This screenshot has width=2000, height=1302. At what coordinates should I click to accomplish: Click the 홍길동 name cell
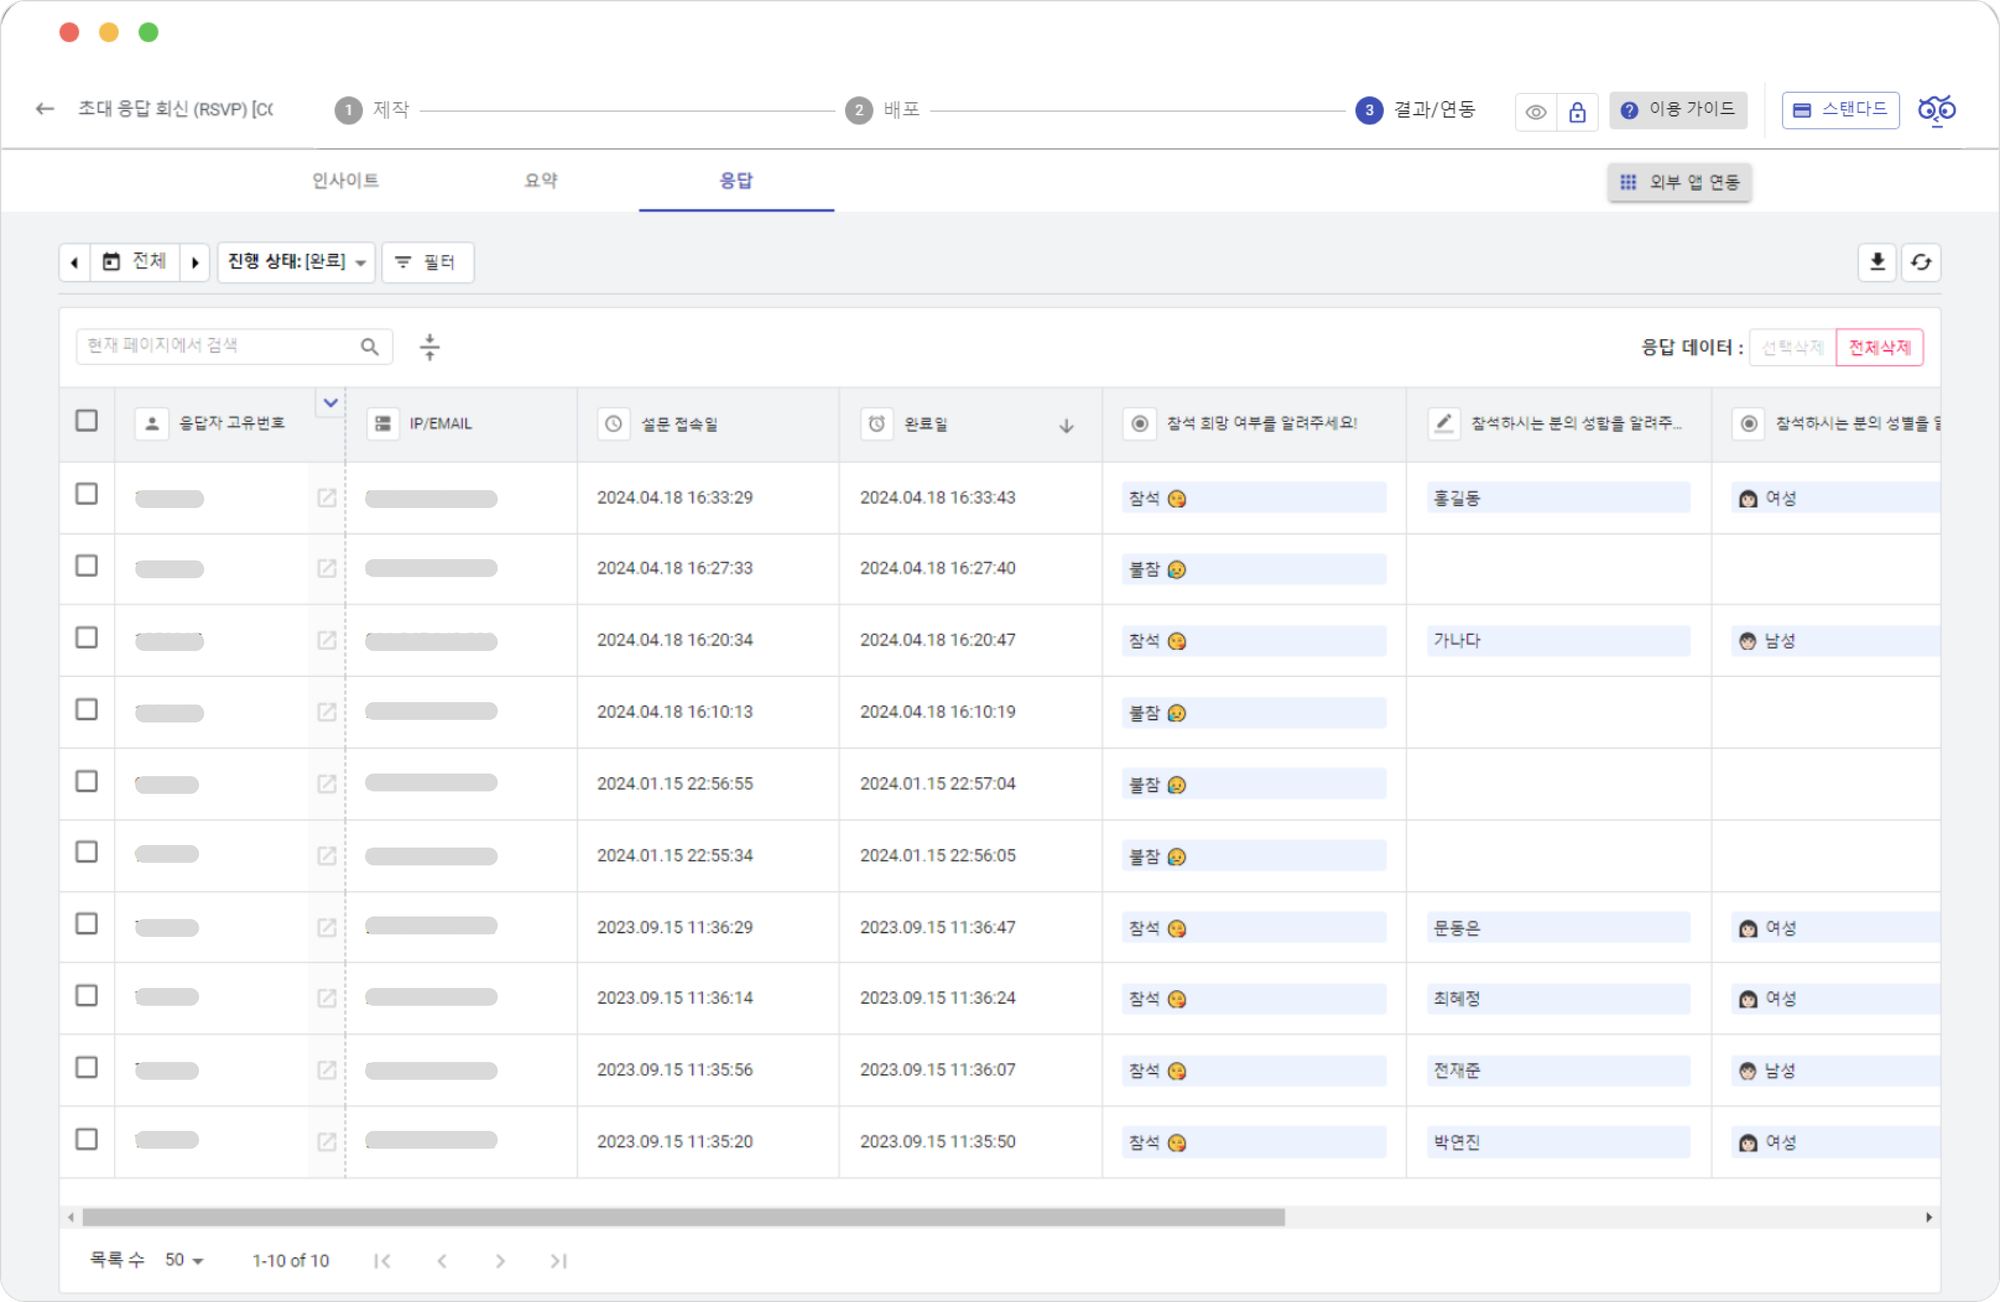coord(1558,498)
